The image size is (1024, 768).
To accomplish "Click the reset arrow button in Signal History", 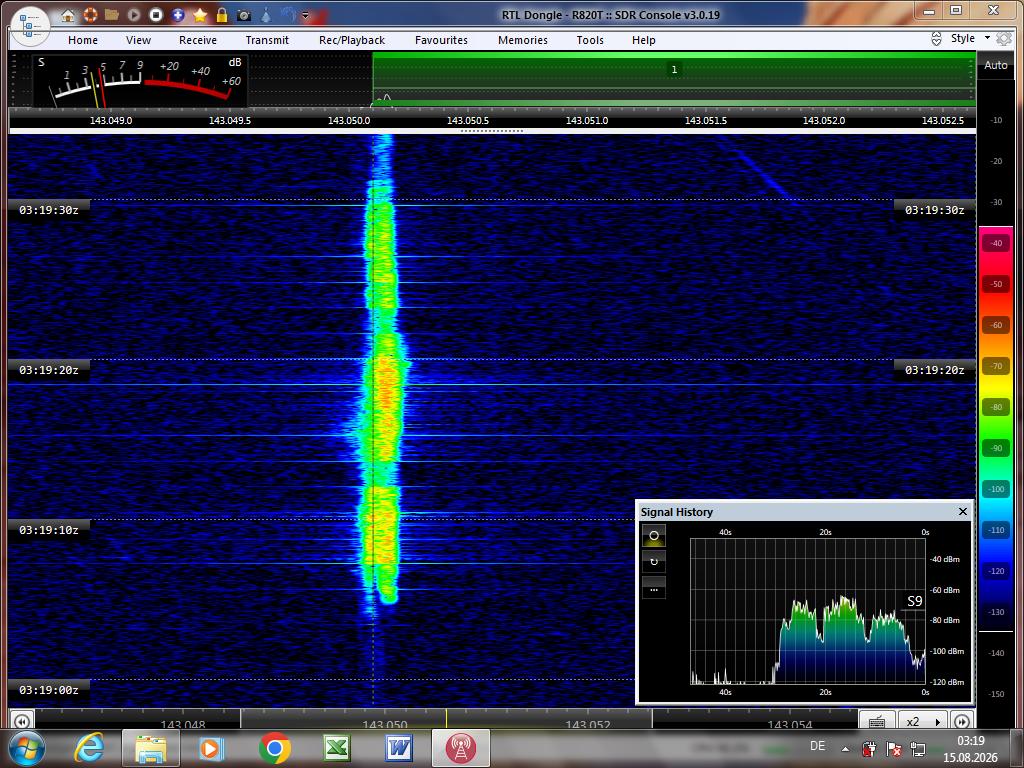I will coord(654,562).
